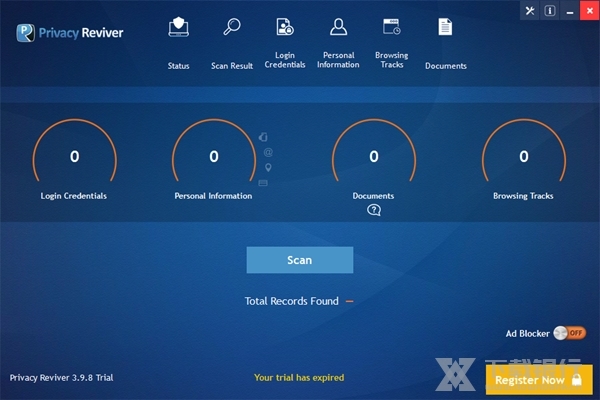Click the info icon in title bar
This screenshot has height=400, width=600.
[x=549, y=11]
